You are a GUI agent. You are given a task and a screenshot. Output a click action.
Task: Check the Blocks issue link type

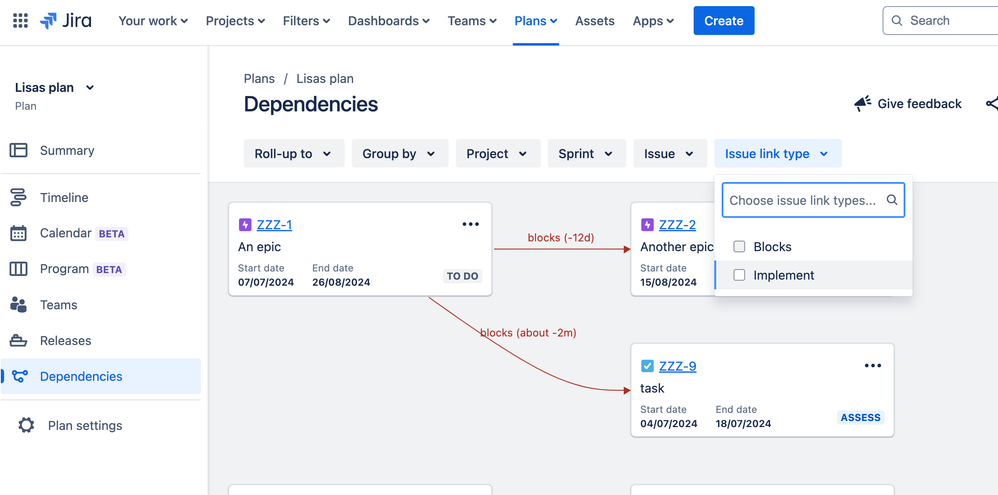[x=740, y=247]
